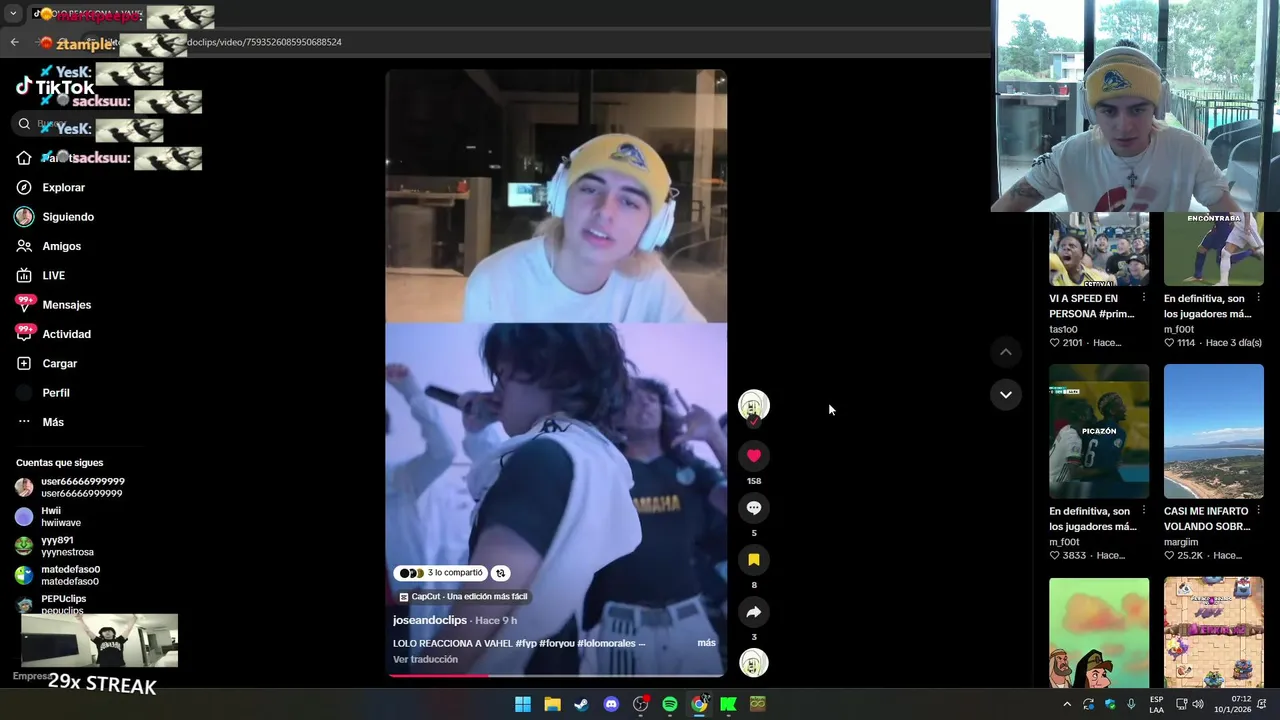Open joseandoclips creator avatar beside video
The height and width of the screenshot is (720, 1280).
pyautogui.click(x=753, y=404)
